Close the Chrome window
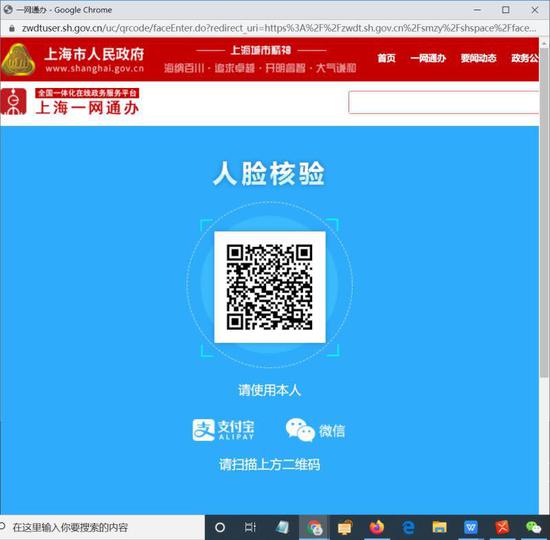Viewport: 550px width, 540px height. (535, 10)
